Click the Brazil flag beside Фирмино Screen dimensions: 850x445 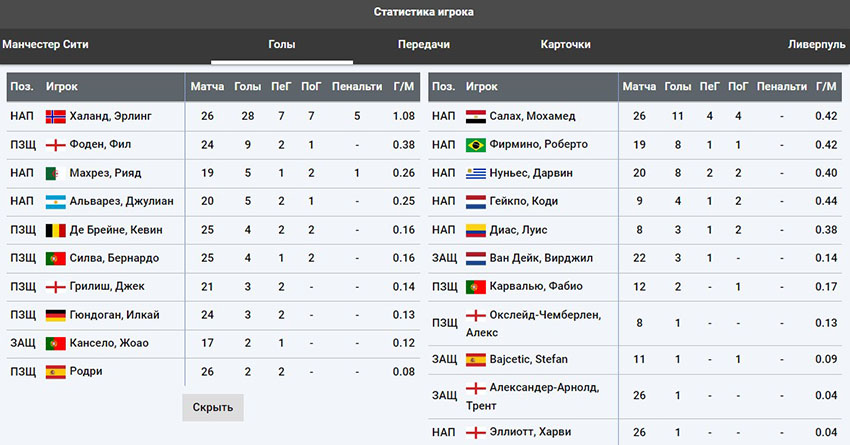coord(475,144)
